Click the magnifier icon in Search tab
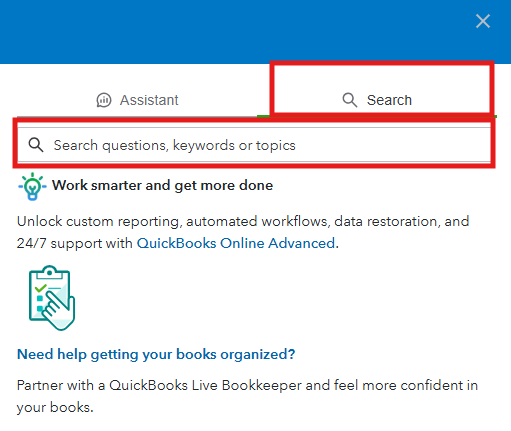This screenshot has height=431, width=511. pyautogui.click(x=350, y=100)
